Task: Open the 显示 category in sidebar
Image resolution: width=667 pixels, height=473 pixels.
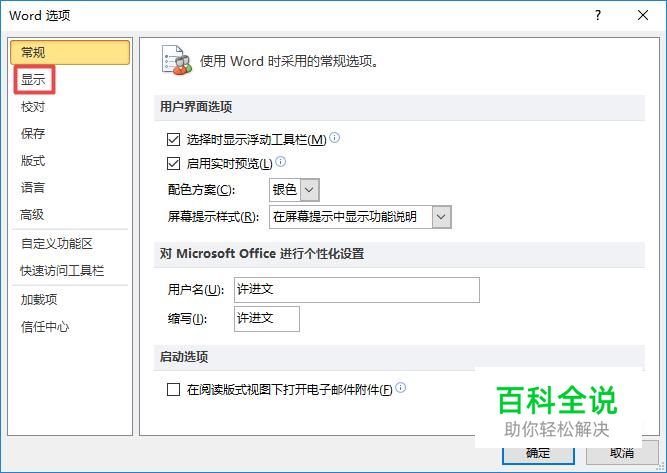Action: [x=33, y=80]
